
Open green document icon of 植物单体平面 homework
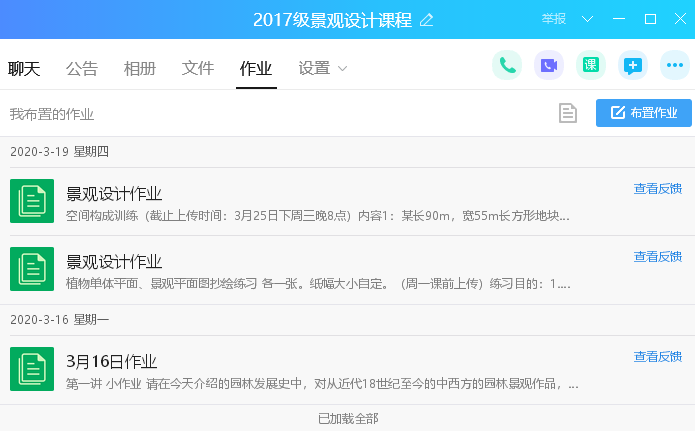tap(32, 269)
